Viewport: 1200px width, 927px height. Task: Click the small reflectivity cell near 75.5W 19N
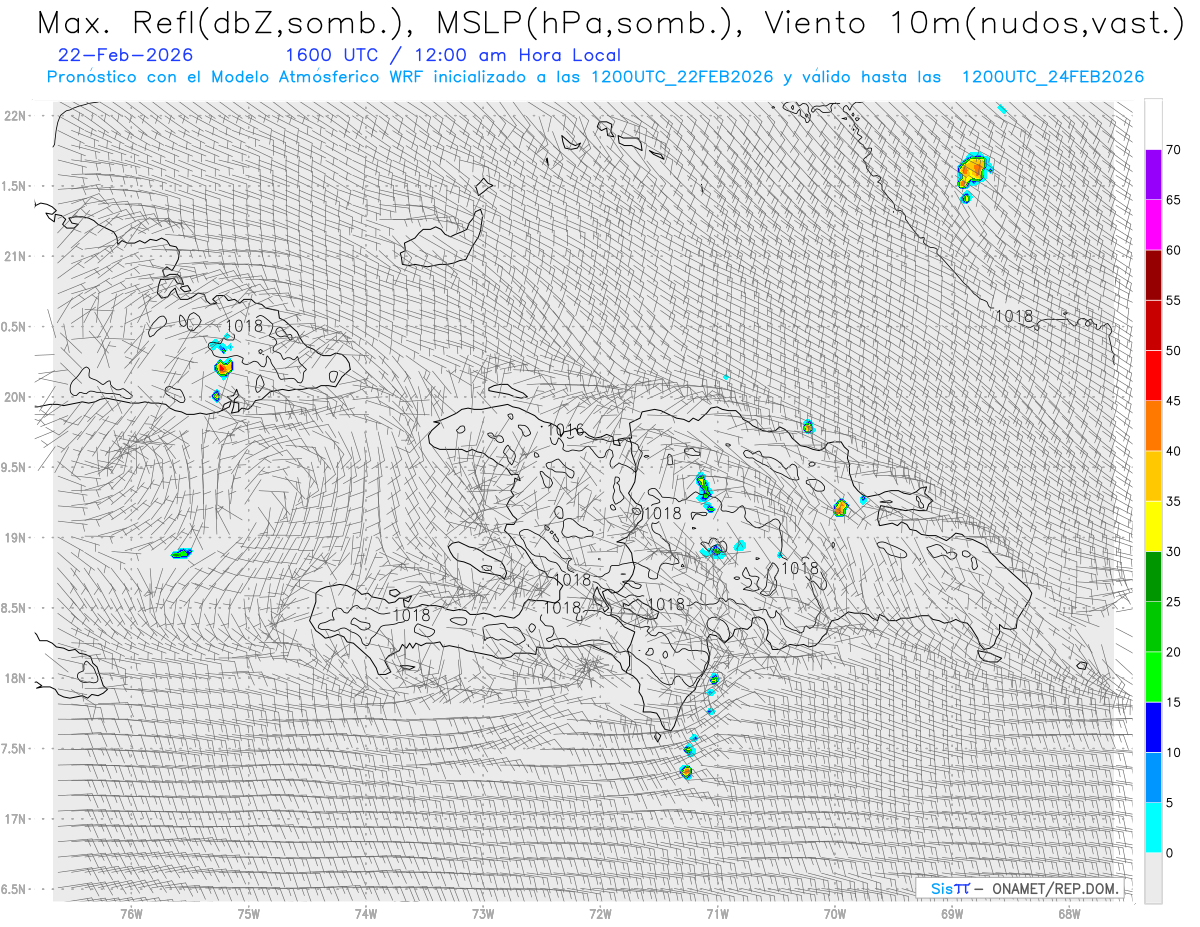tap(181, 553)
